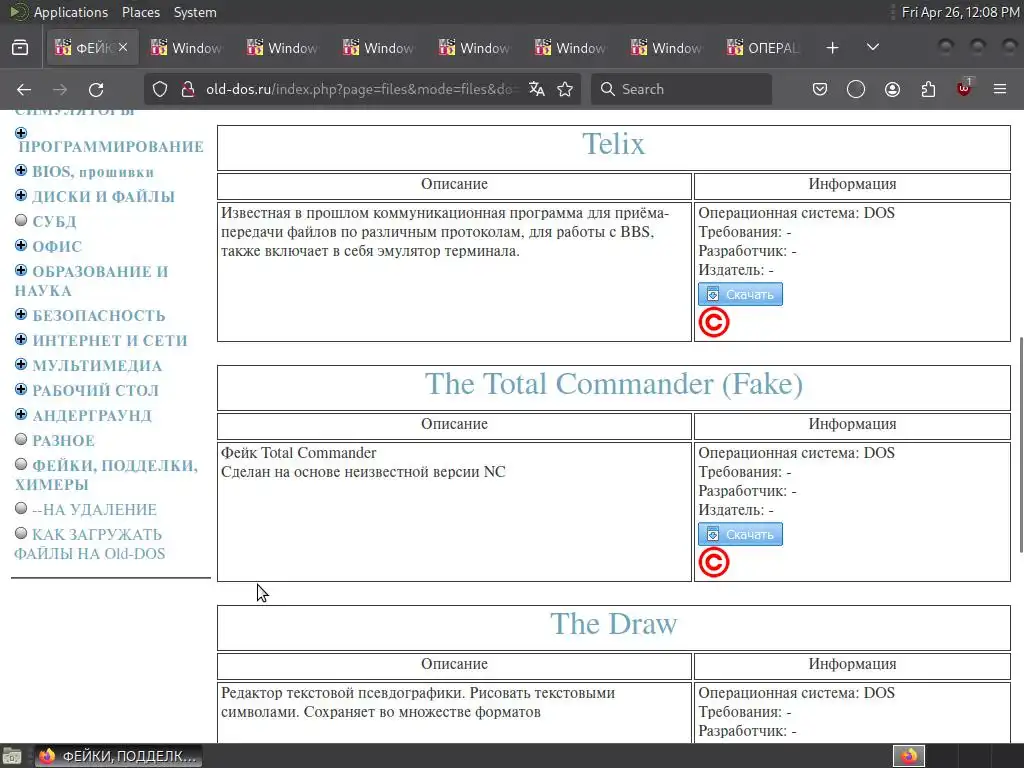The image size is (1024, 768).
Task: Click magnifier icon in the Search box
Action: click(x=607, y=89)
